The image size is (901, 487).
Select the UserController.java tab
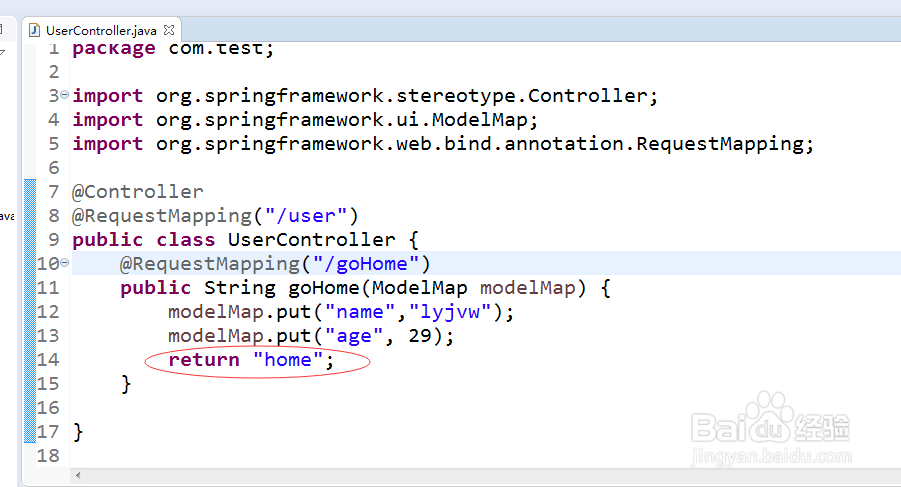pos(100,31)
